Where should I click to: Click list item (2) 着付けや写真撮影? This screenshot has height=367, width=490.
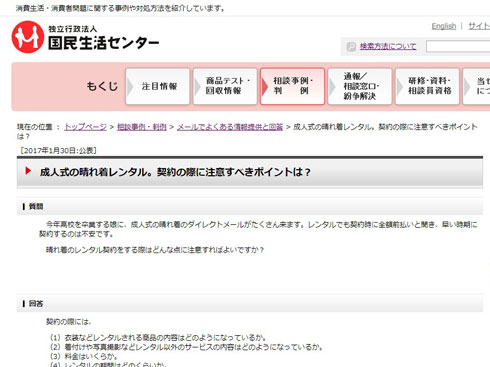(186, 347)
